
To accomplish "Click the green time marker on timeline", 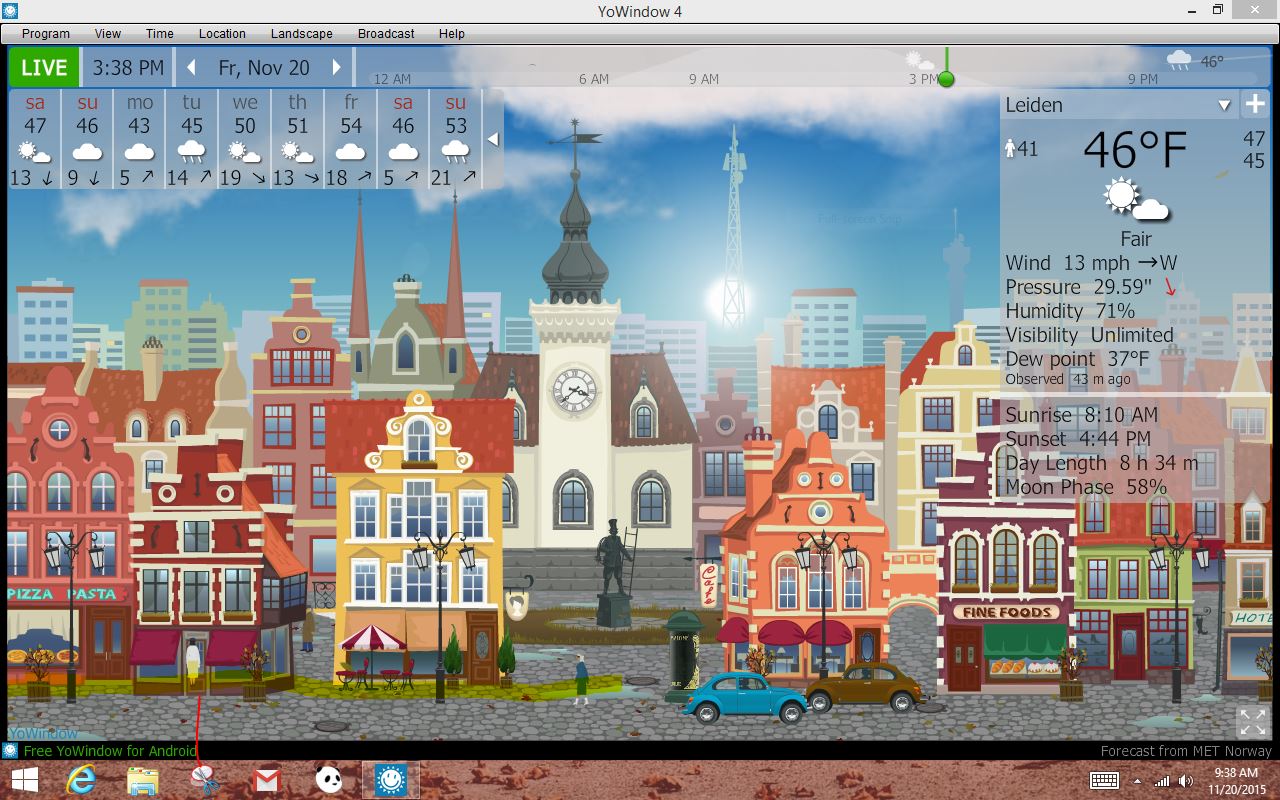I will coord(946,79).
